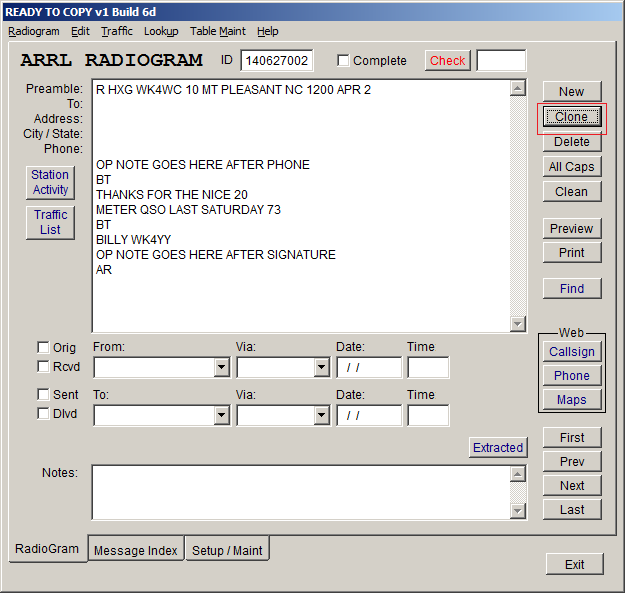Image resolution: width=625 pixels, height=593 pixels.
Task: Enable the Orig checkbox
Action: (43, 347)
